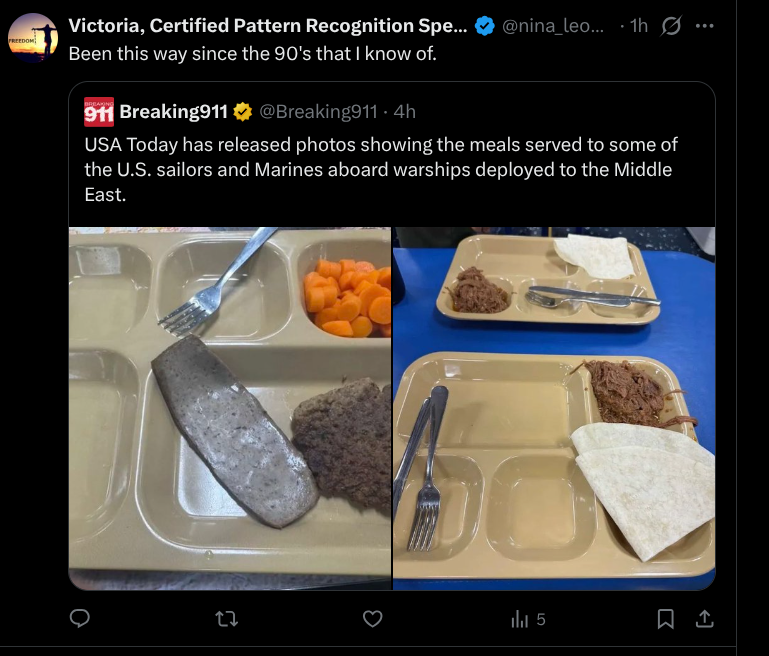769x656 pixels.
Task: Like the post with the heart
Action: (x=372, y=619)
